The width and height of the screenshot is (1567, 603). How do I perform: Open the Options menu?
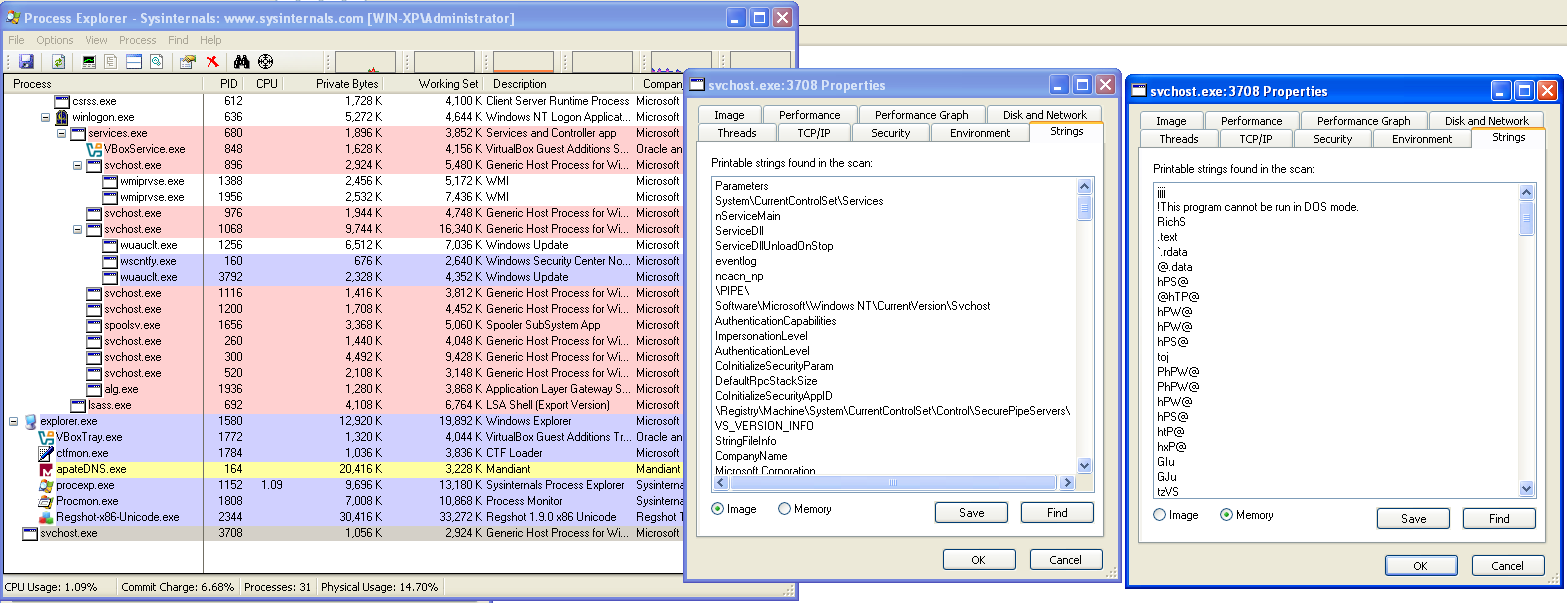tap(55, 40)
